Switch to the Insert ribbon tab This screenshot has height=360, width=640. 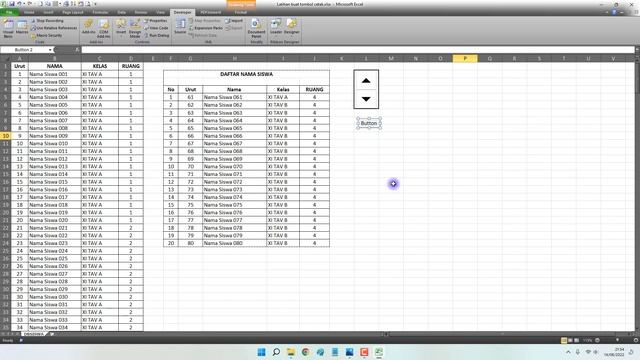[49, 12]
